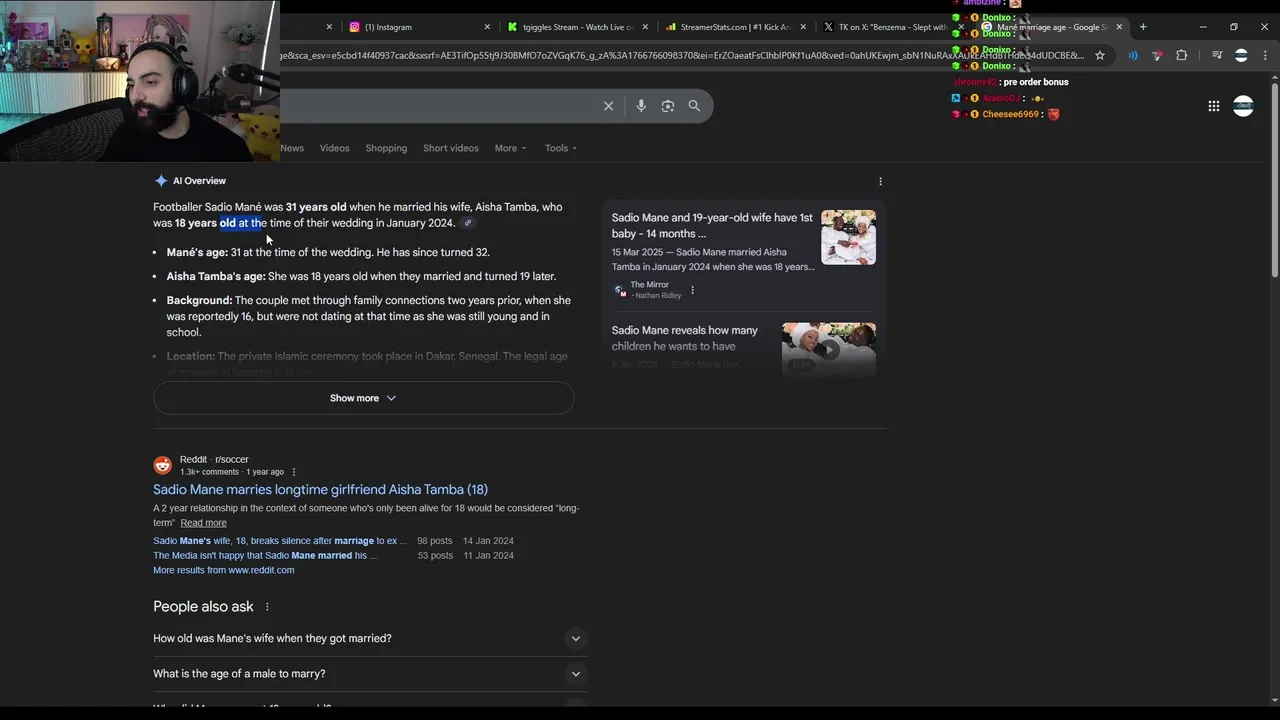Open the Videos search filter
This screenshot has height=720, width=1280.
[334, 148]
